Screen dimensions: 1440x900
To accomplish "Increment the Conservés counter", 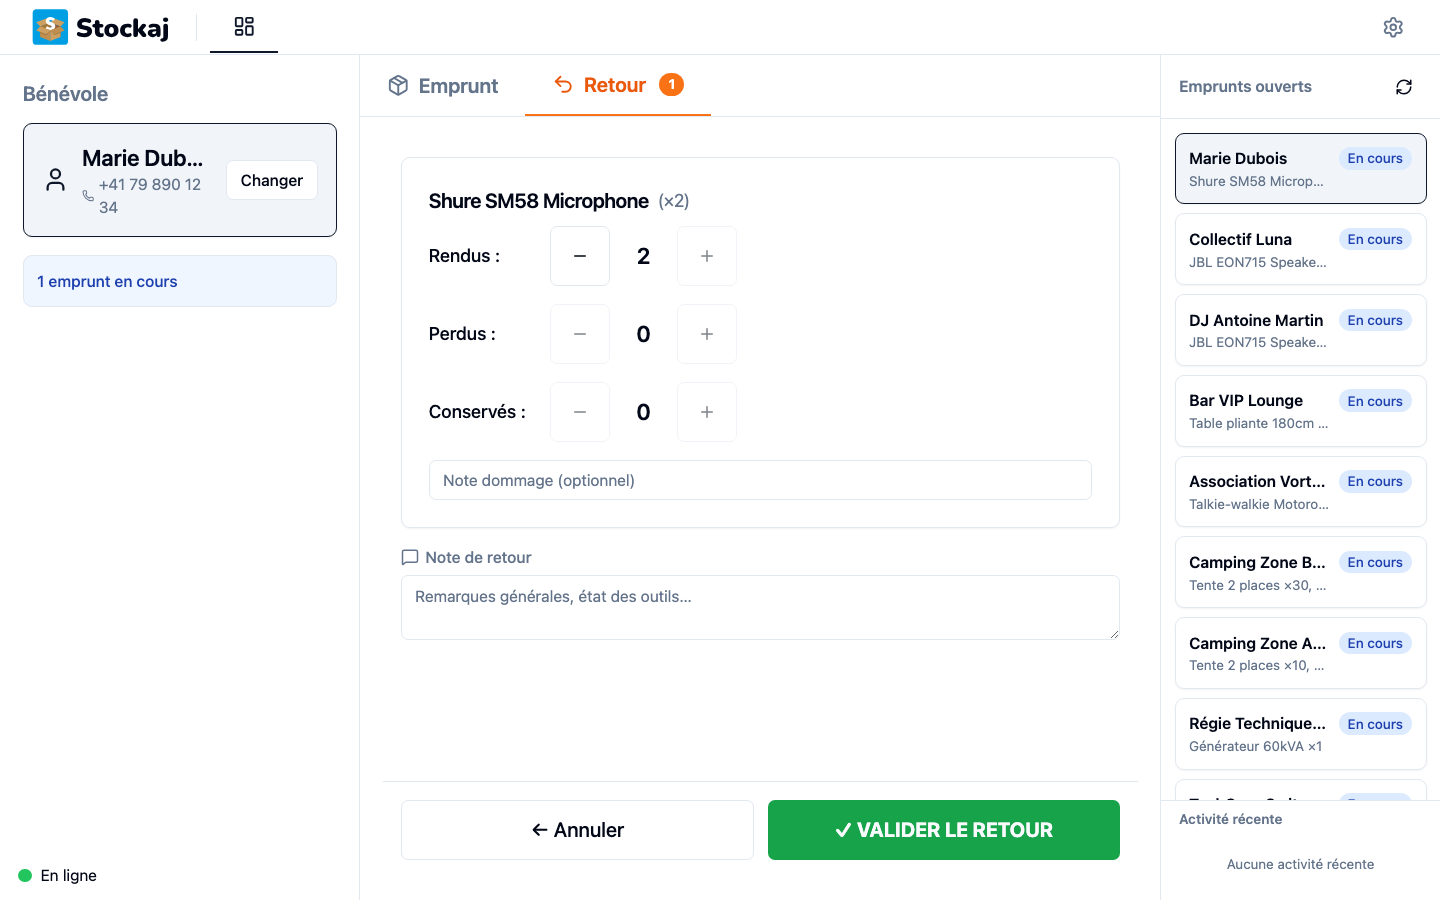I will pos(707,412).
